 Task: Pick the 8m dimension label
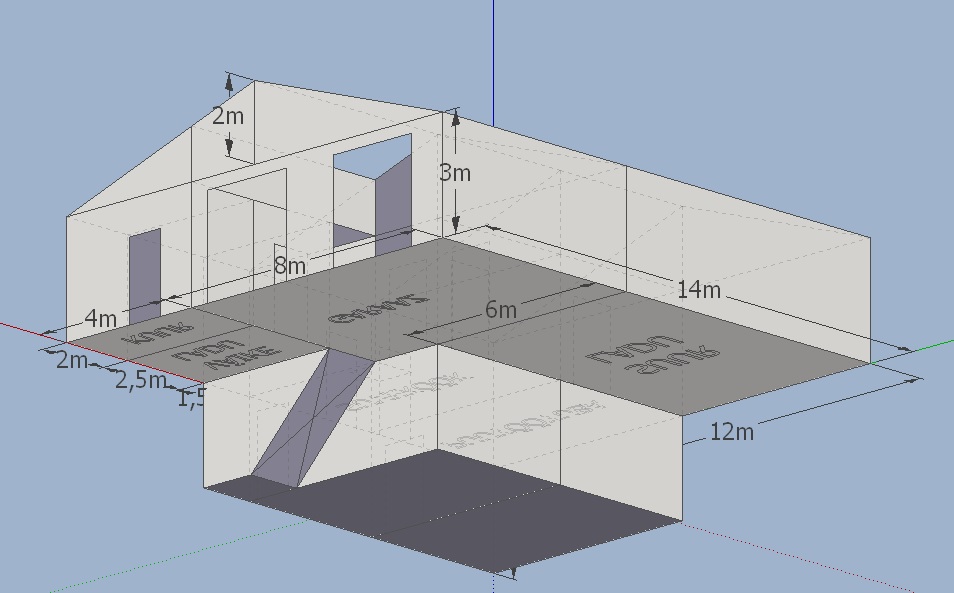tap(290, 266)
